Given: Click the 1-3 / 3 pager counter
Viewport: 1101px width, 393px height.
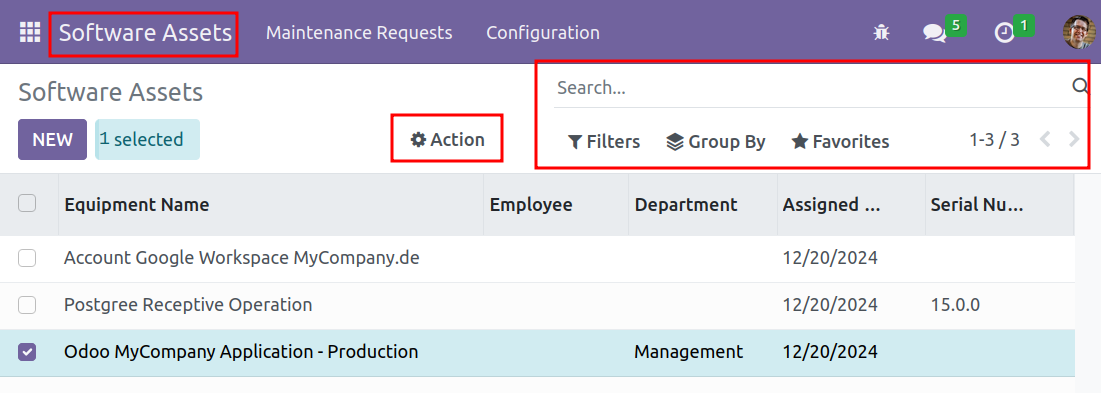Looking at the screenshot, I should coord(994,140).
